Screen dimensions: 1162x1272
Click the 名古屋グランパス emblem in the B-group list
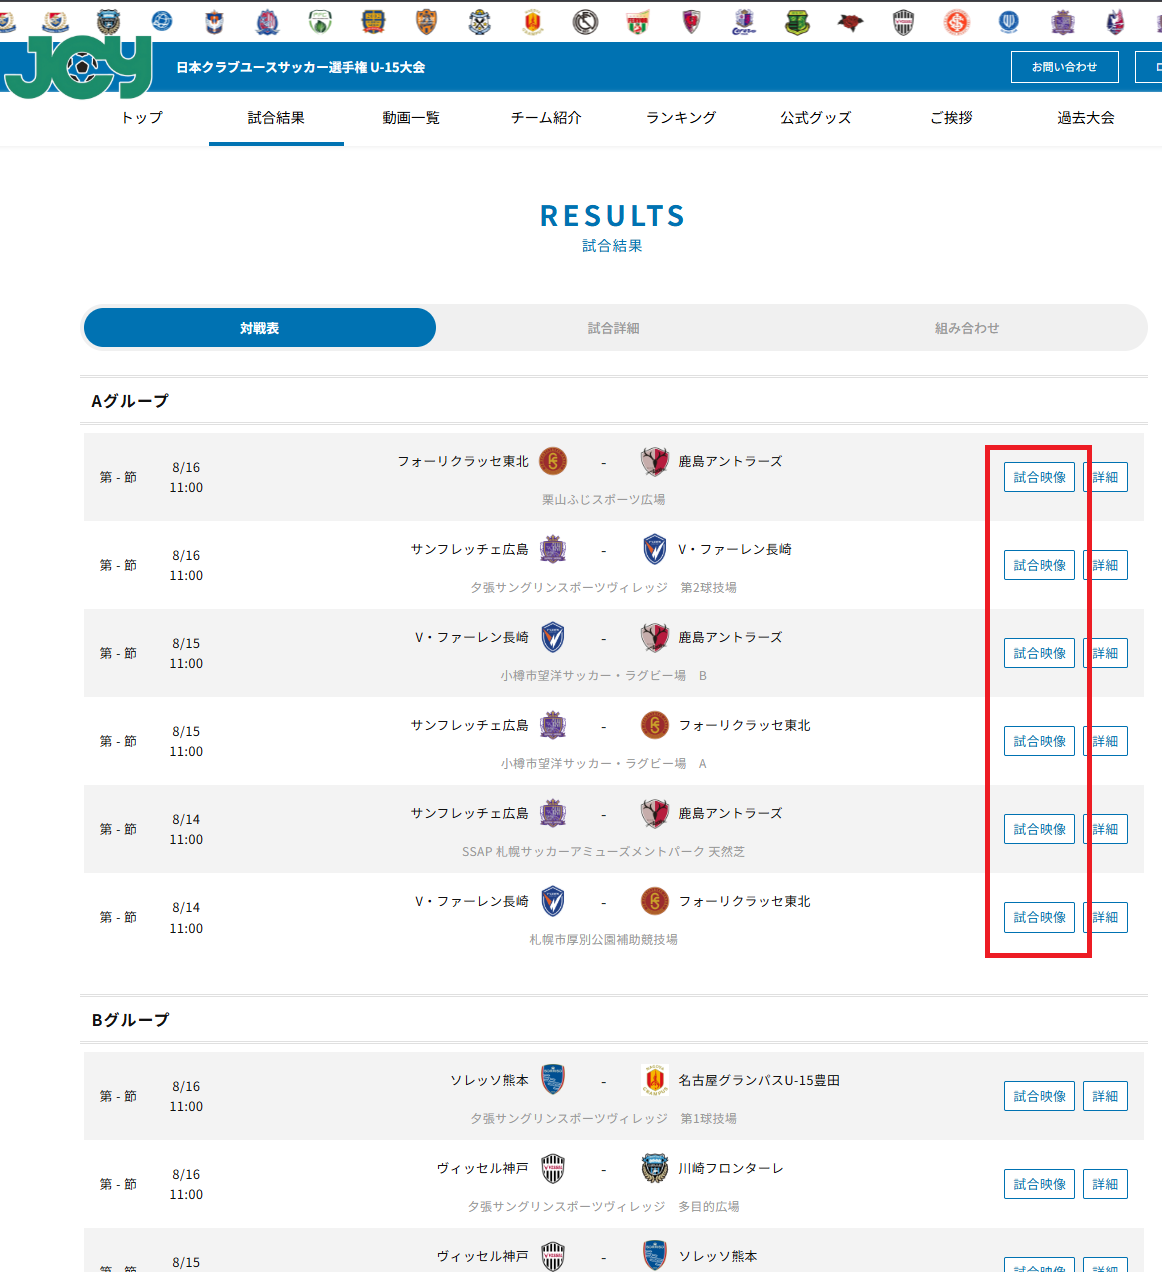tap(655, 1080)
